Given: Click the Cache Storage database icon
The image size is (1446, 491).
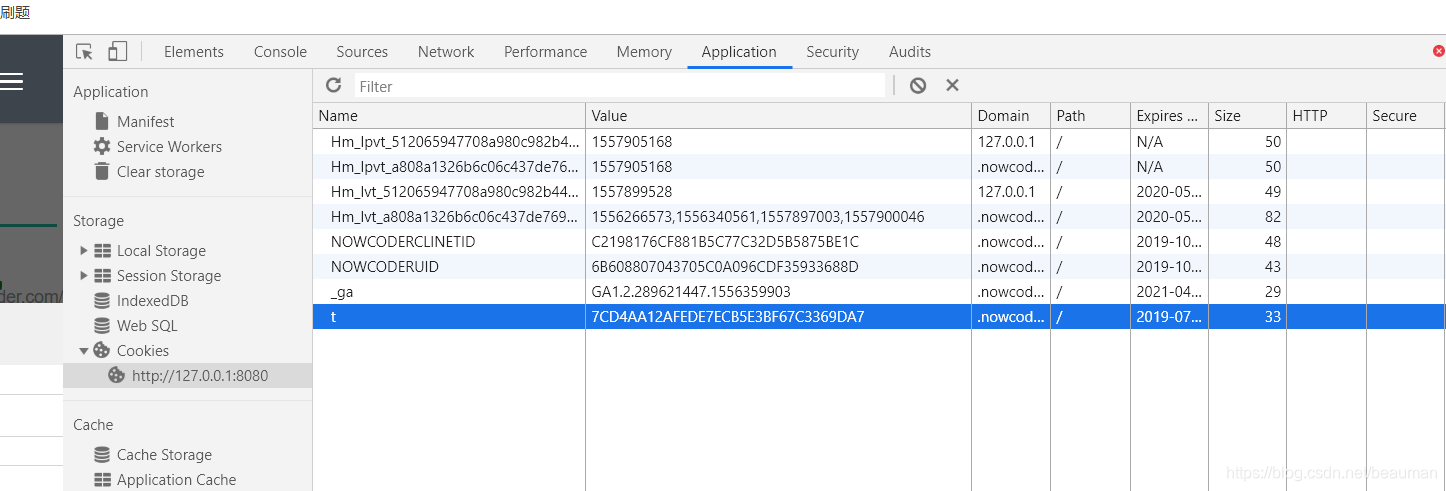Looking at the screenshot, I should [x=101, y=455].
